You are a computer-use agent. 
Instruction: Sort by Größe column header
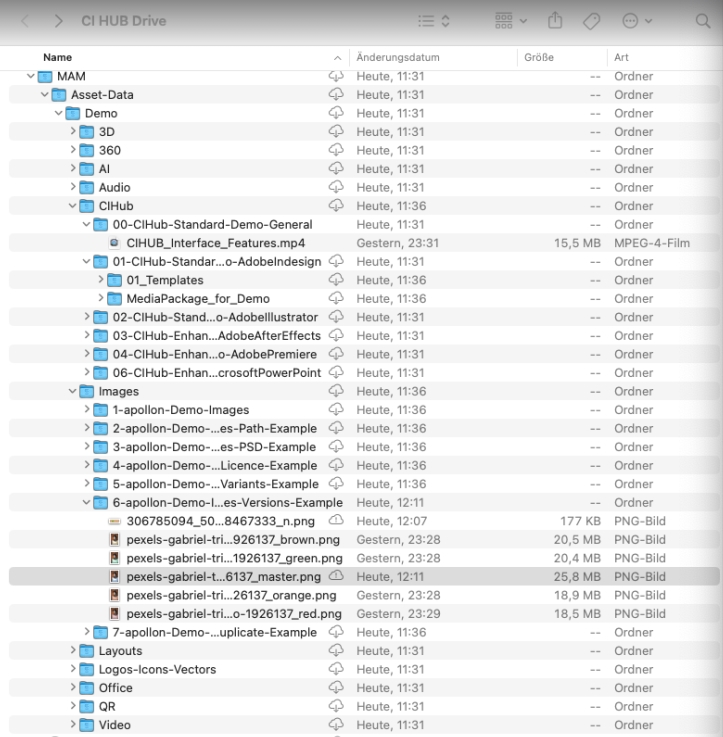tap(539, 57)
